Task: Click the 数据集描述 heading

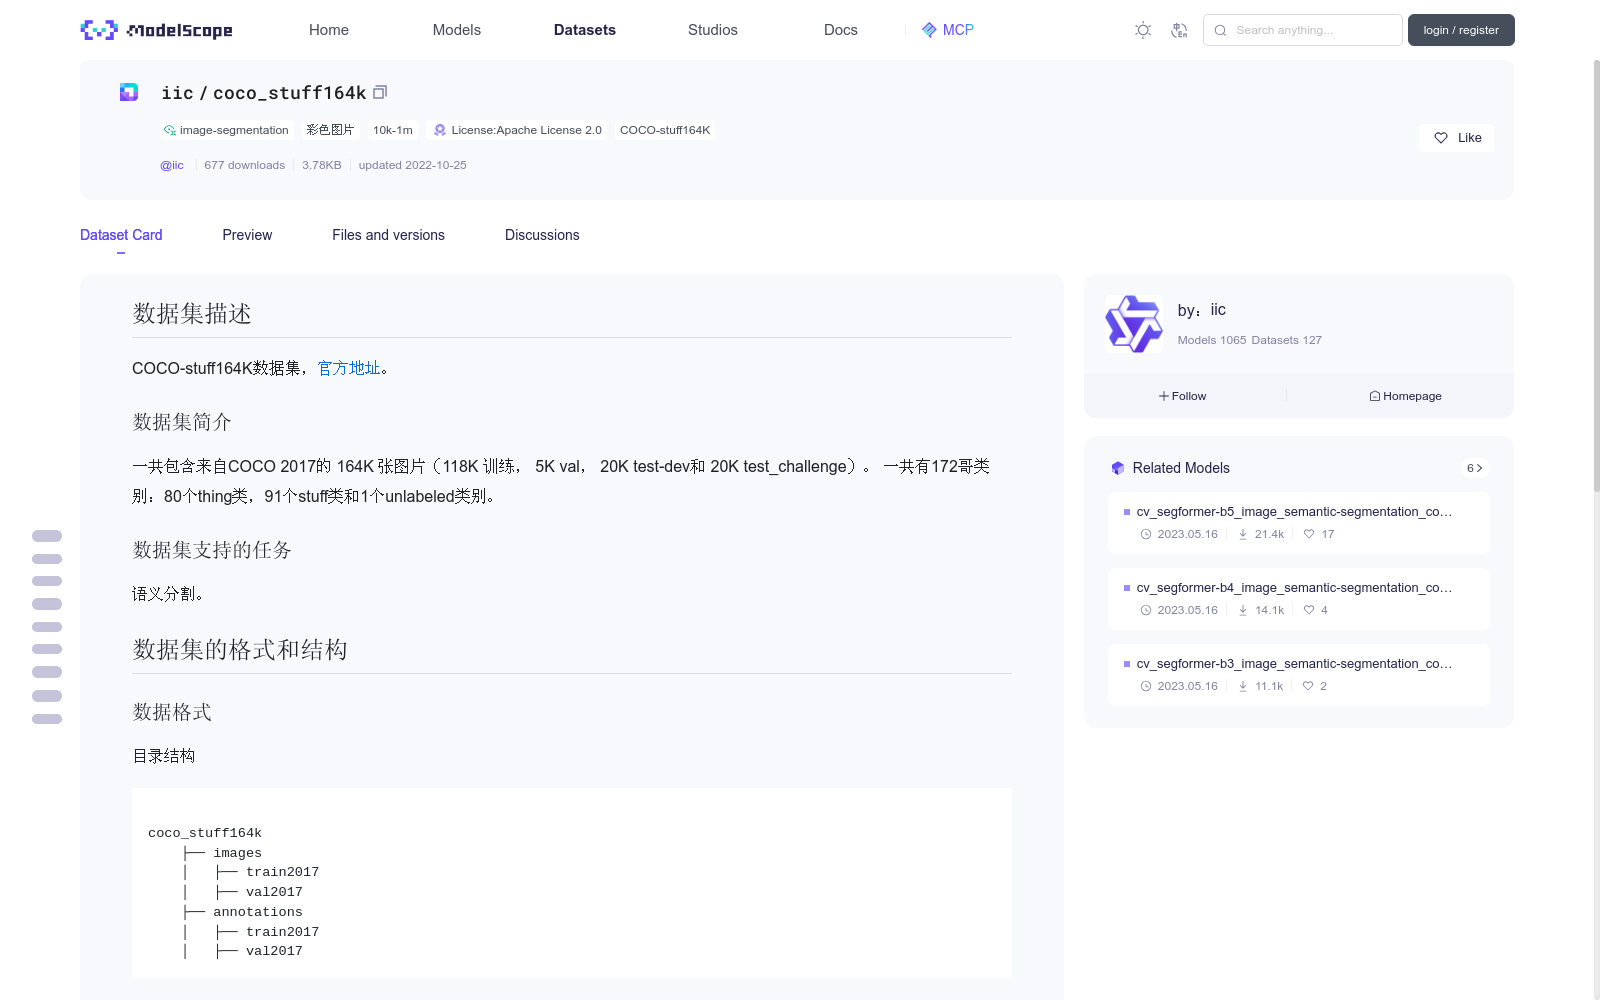Action: [192, 313]
